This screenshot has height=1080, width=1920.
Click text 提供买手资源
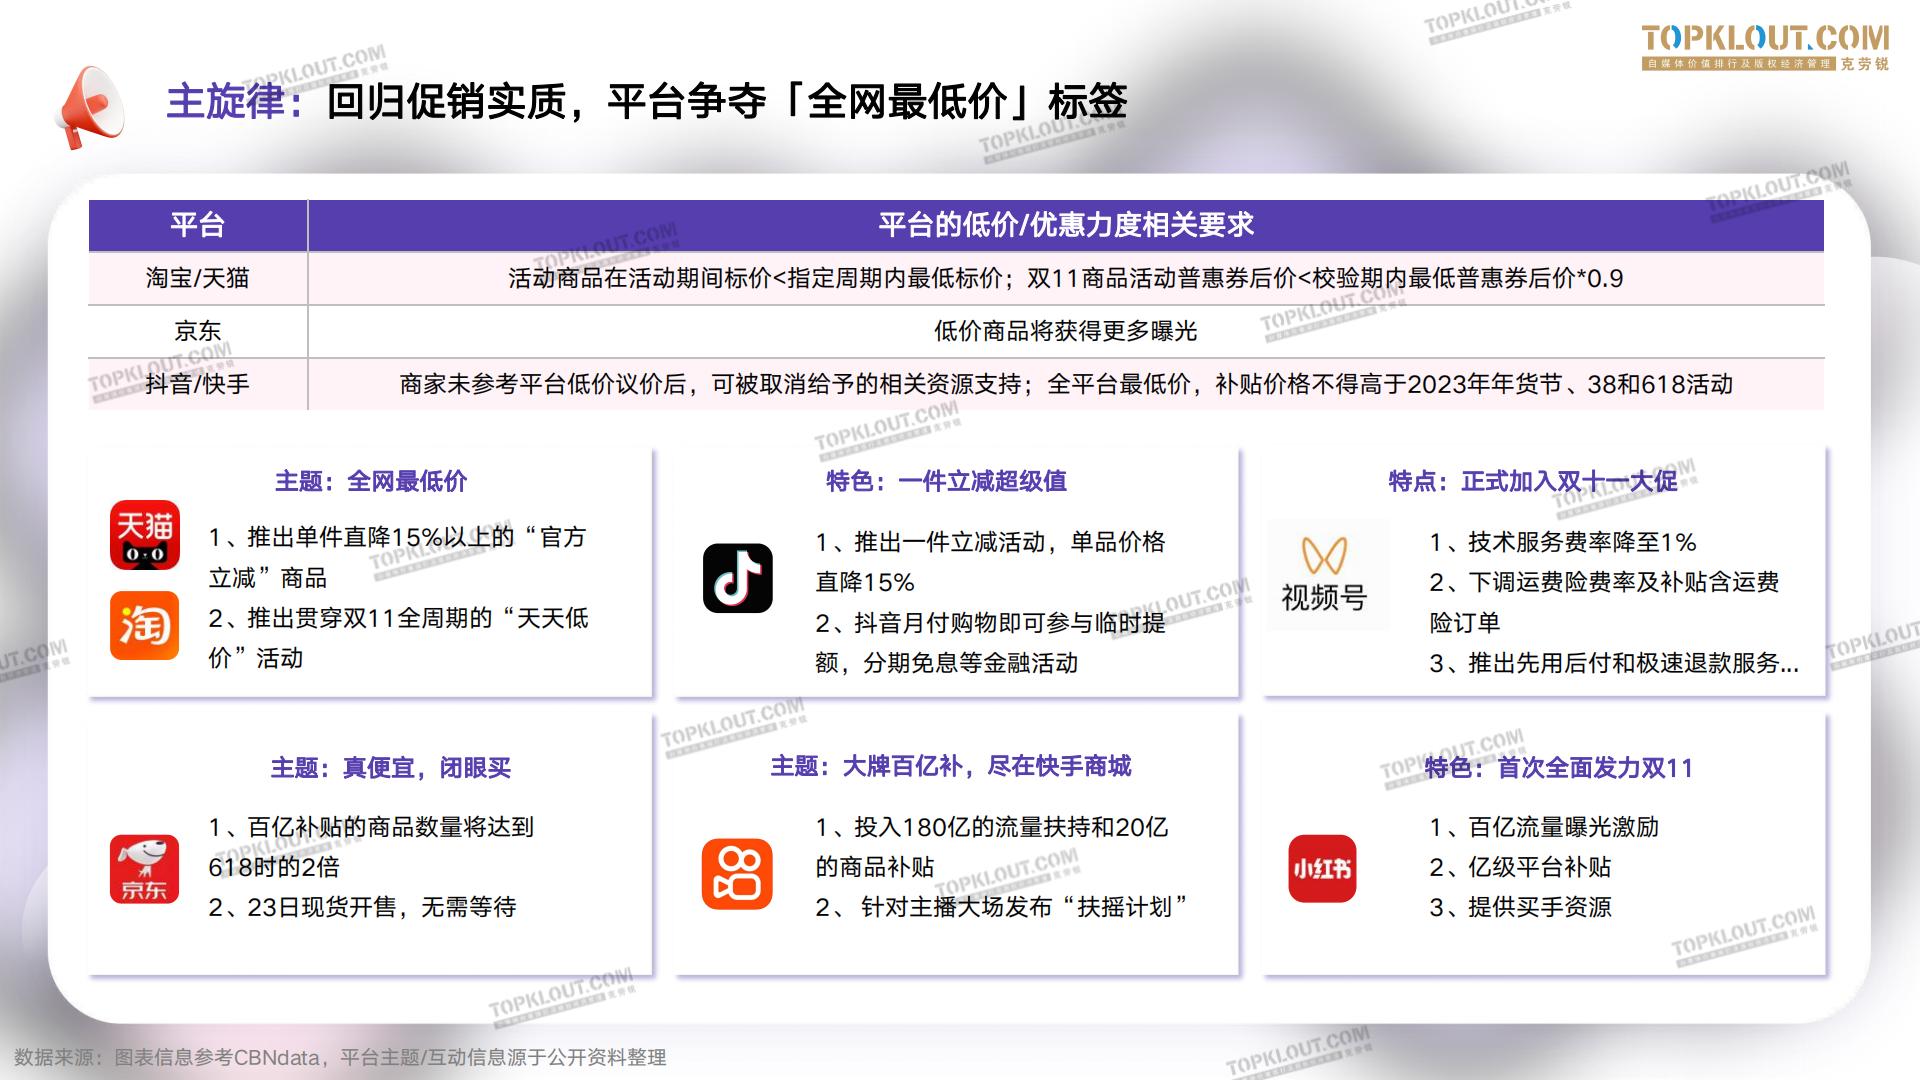point(1520,907)
